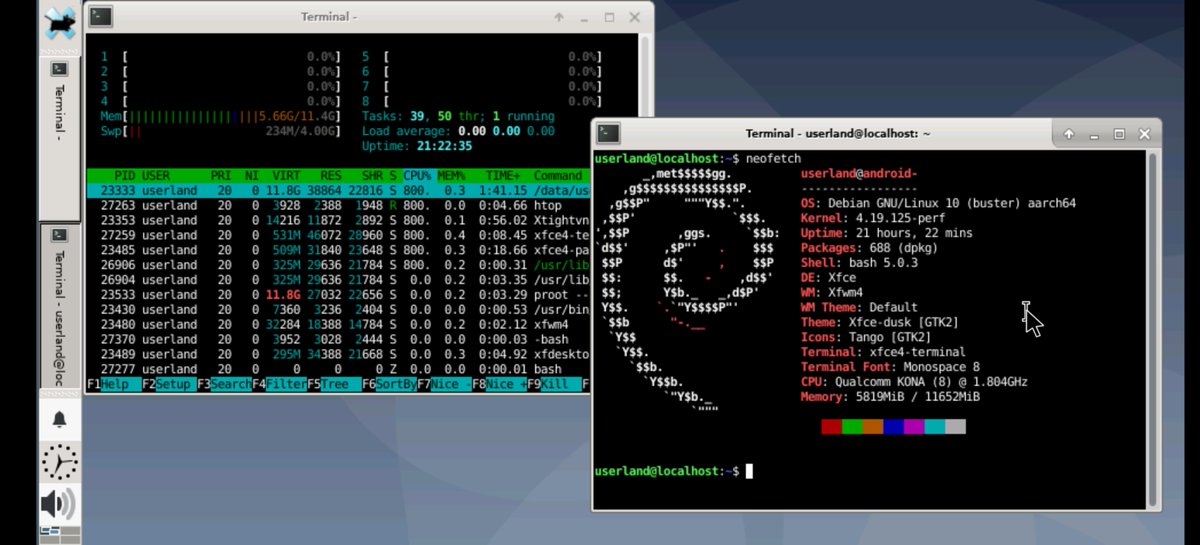
Task: Click the scrollbar of userland@localhost Terminal
Action: pos(1152,328)
